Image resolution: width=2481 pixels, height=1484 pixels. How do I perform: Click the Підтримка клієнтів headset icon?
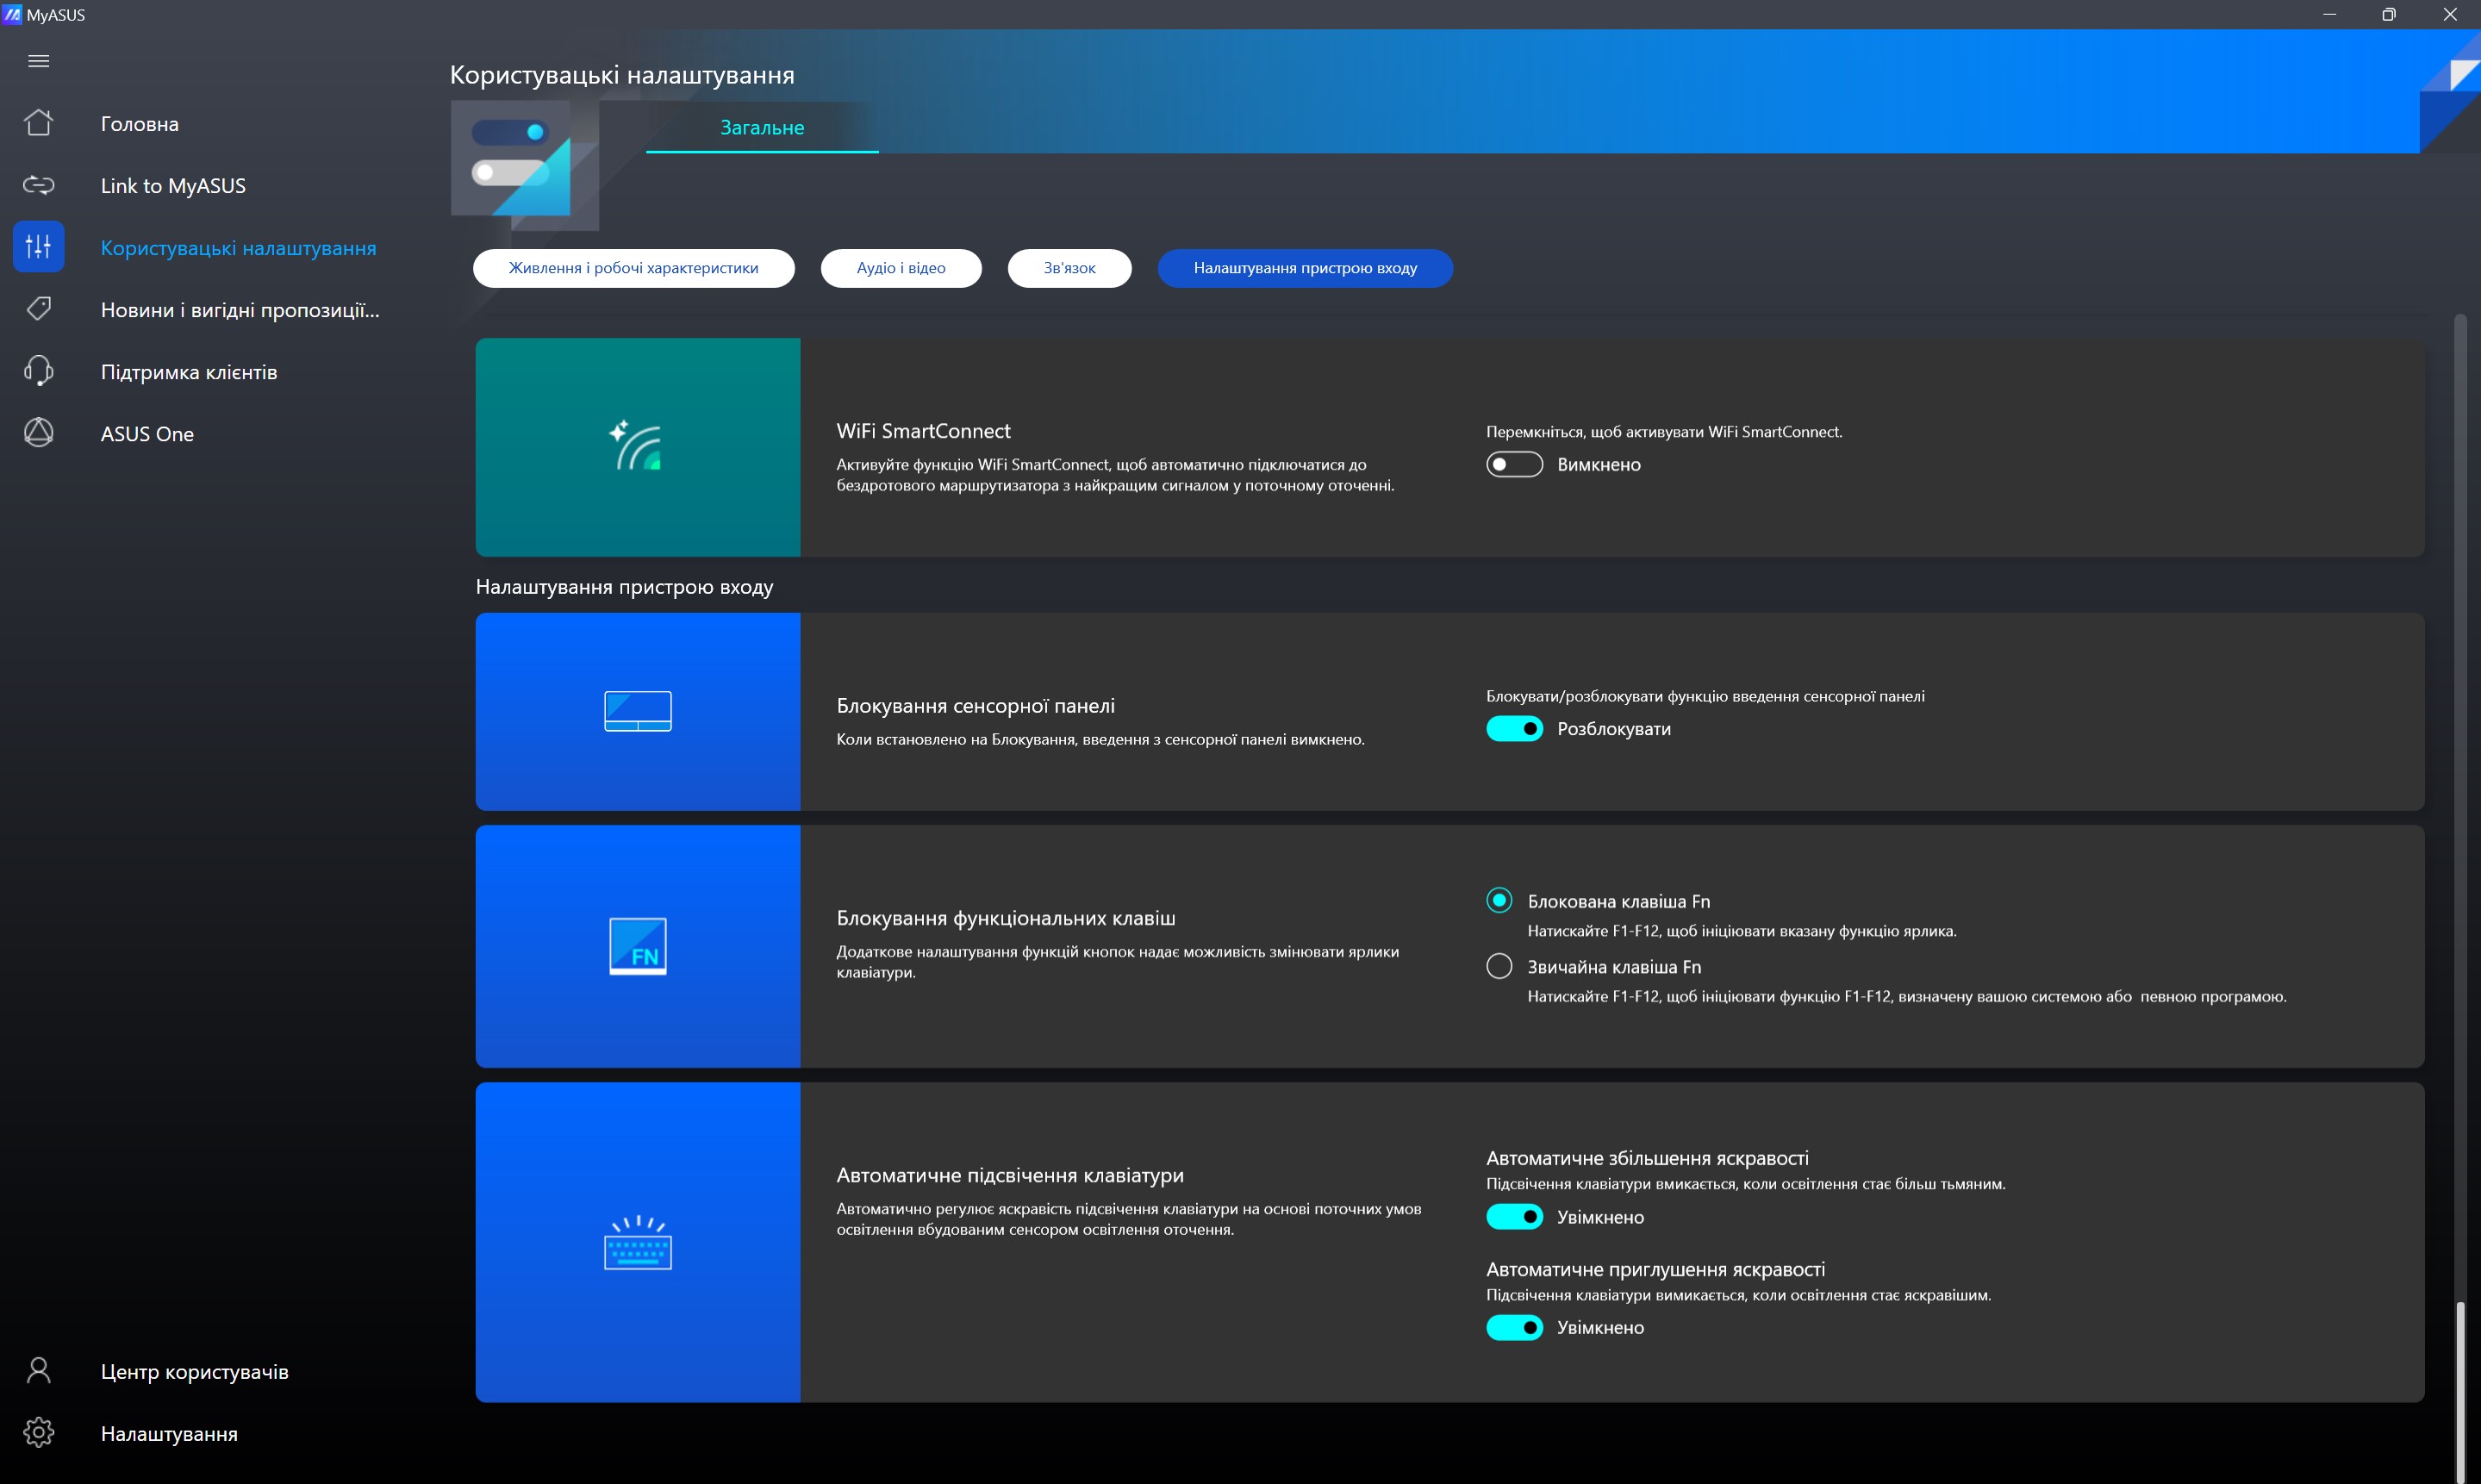click(38, 371)
